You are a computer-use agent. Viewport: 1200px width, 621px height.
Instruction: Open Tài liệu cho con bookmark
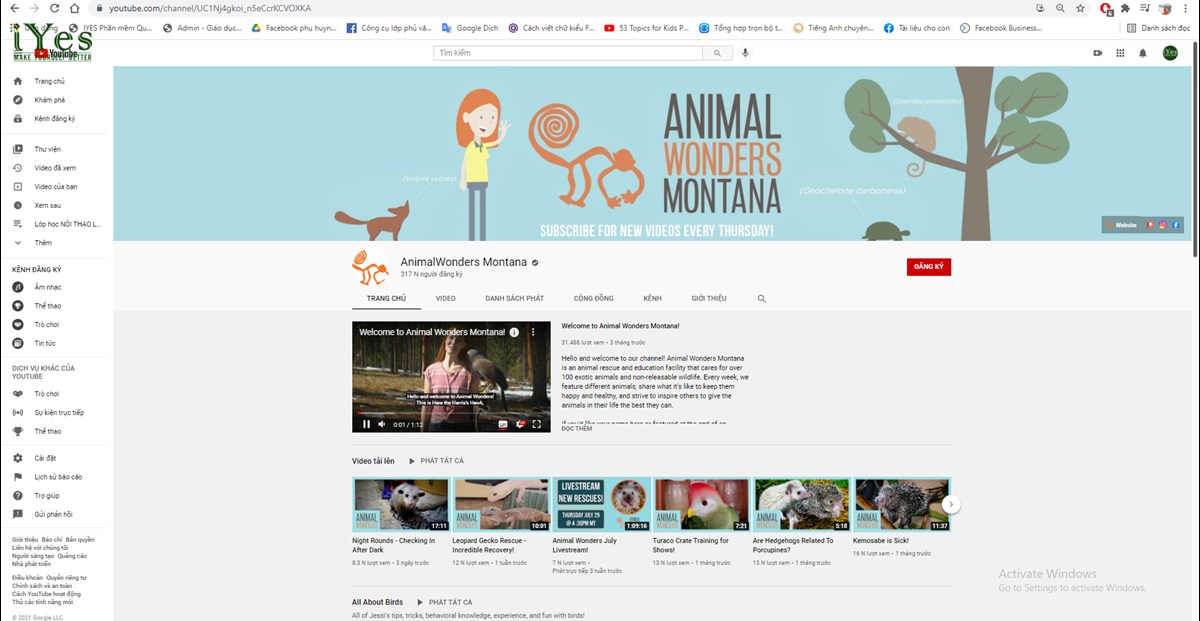click(x=916, y=28)
